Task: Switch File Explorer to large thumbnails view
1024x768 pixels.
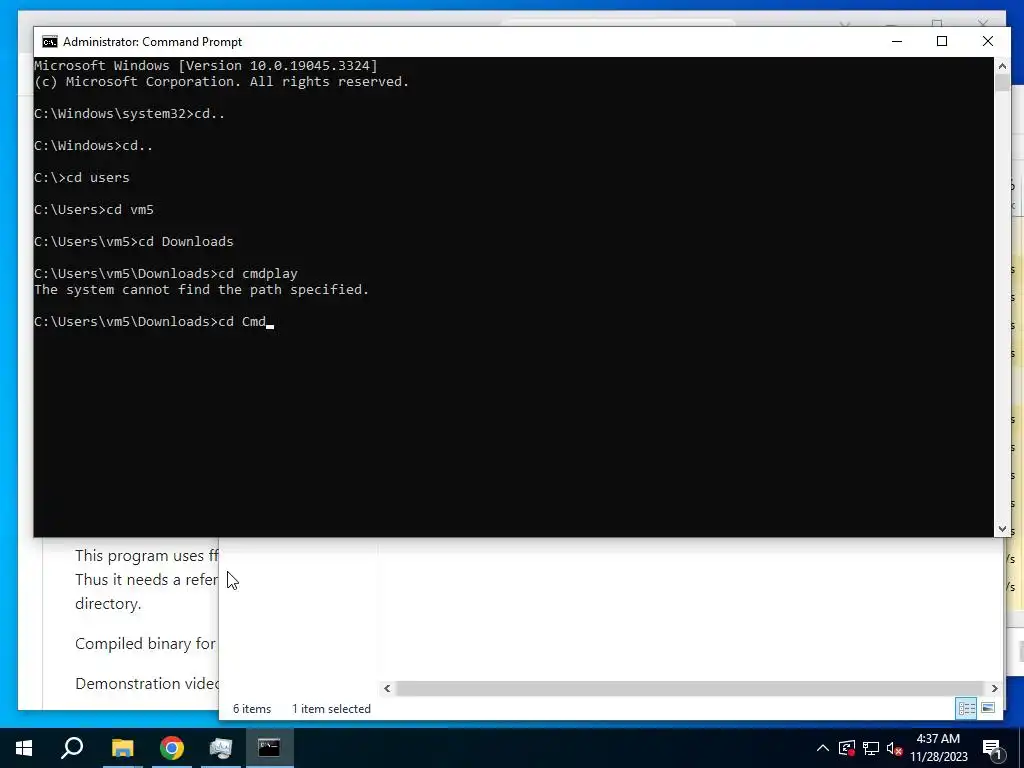Action: pos(988,708)
